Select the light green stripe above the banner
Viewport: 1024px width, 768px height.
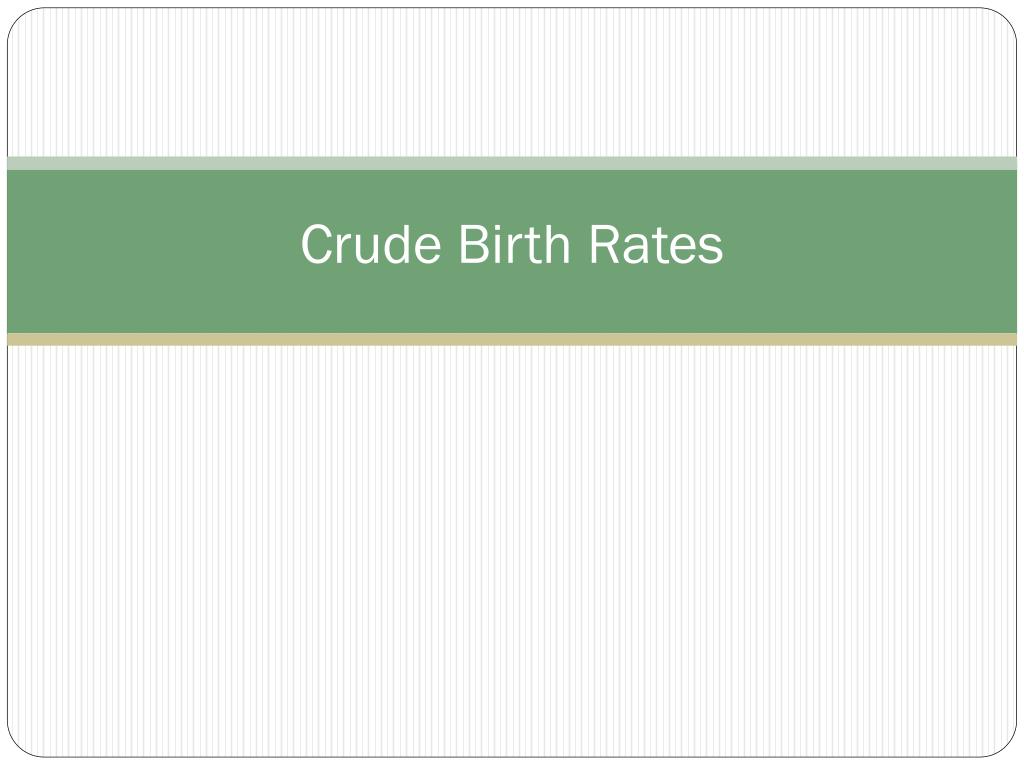[512, 163]
